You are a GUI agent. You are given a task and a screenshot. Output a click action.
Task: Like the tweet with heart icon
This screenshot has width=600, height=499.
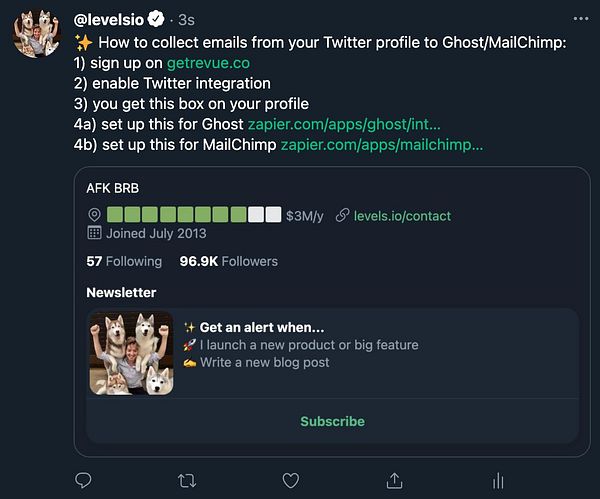291,481
